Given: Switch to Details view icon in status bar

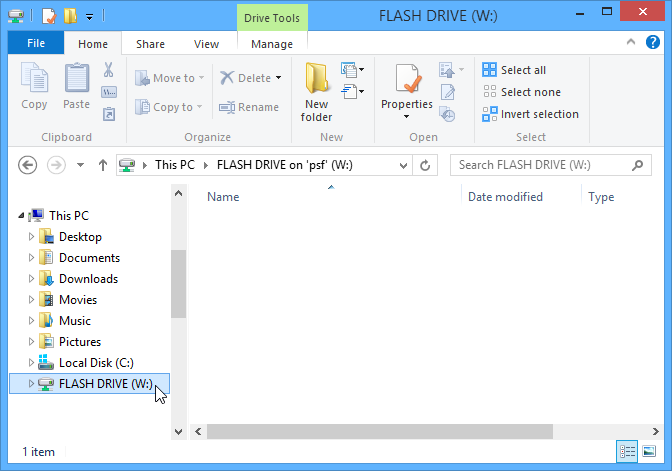Looking at the screenshot, I should point(627,451).
